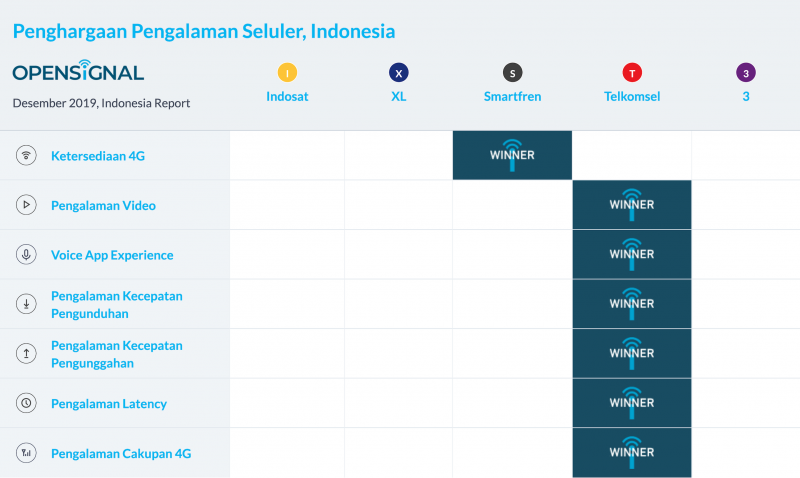The height and width of the screenshot is (478, 800).
Task: Click the Pengalaman Latency clock icon
Action: (x=26, y=403)
